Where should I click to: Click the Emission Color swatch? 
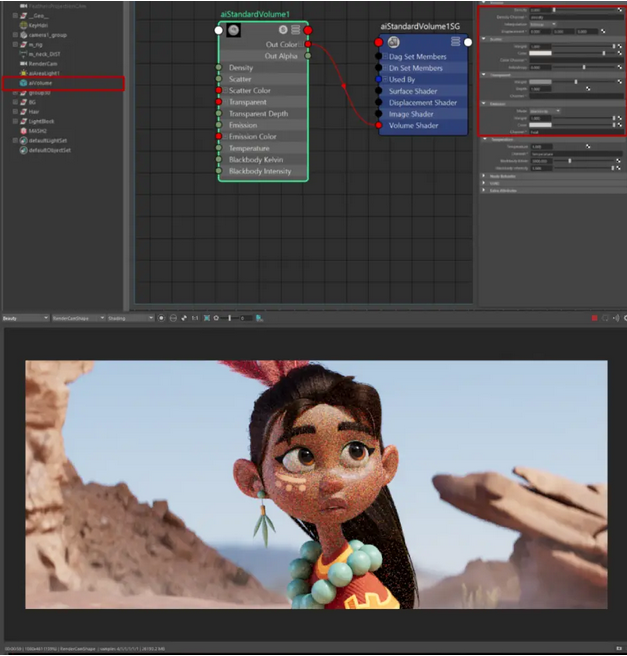[540, 125]
